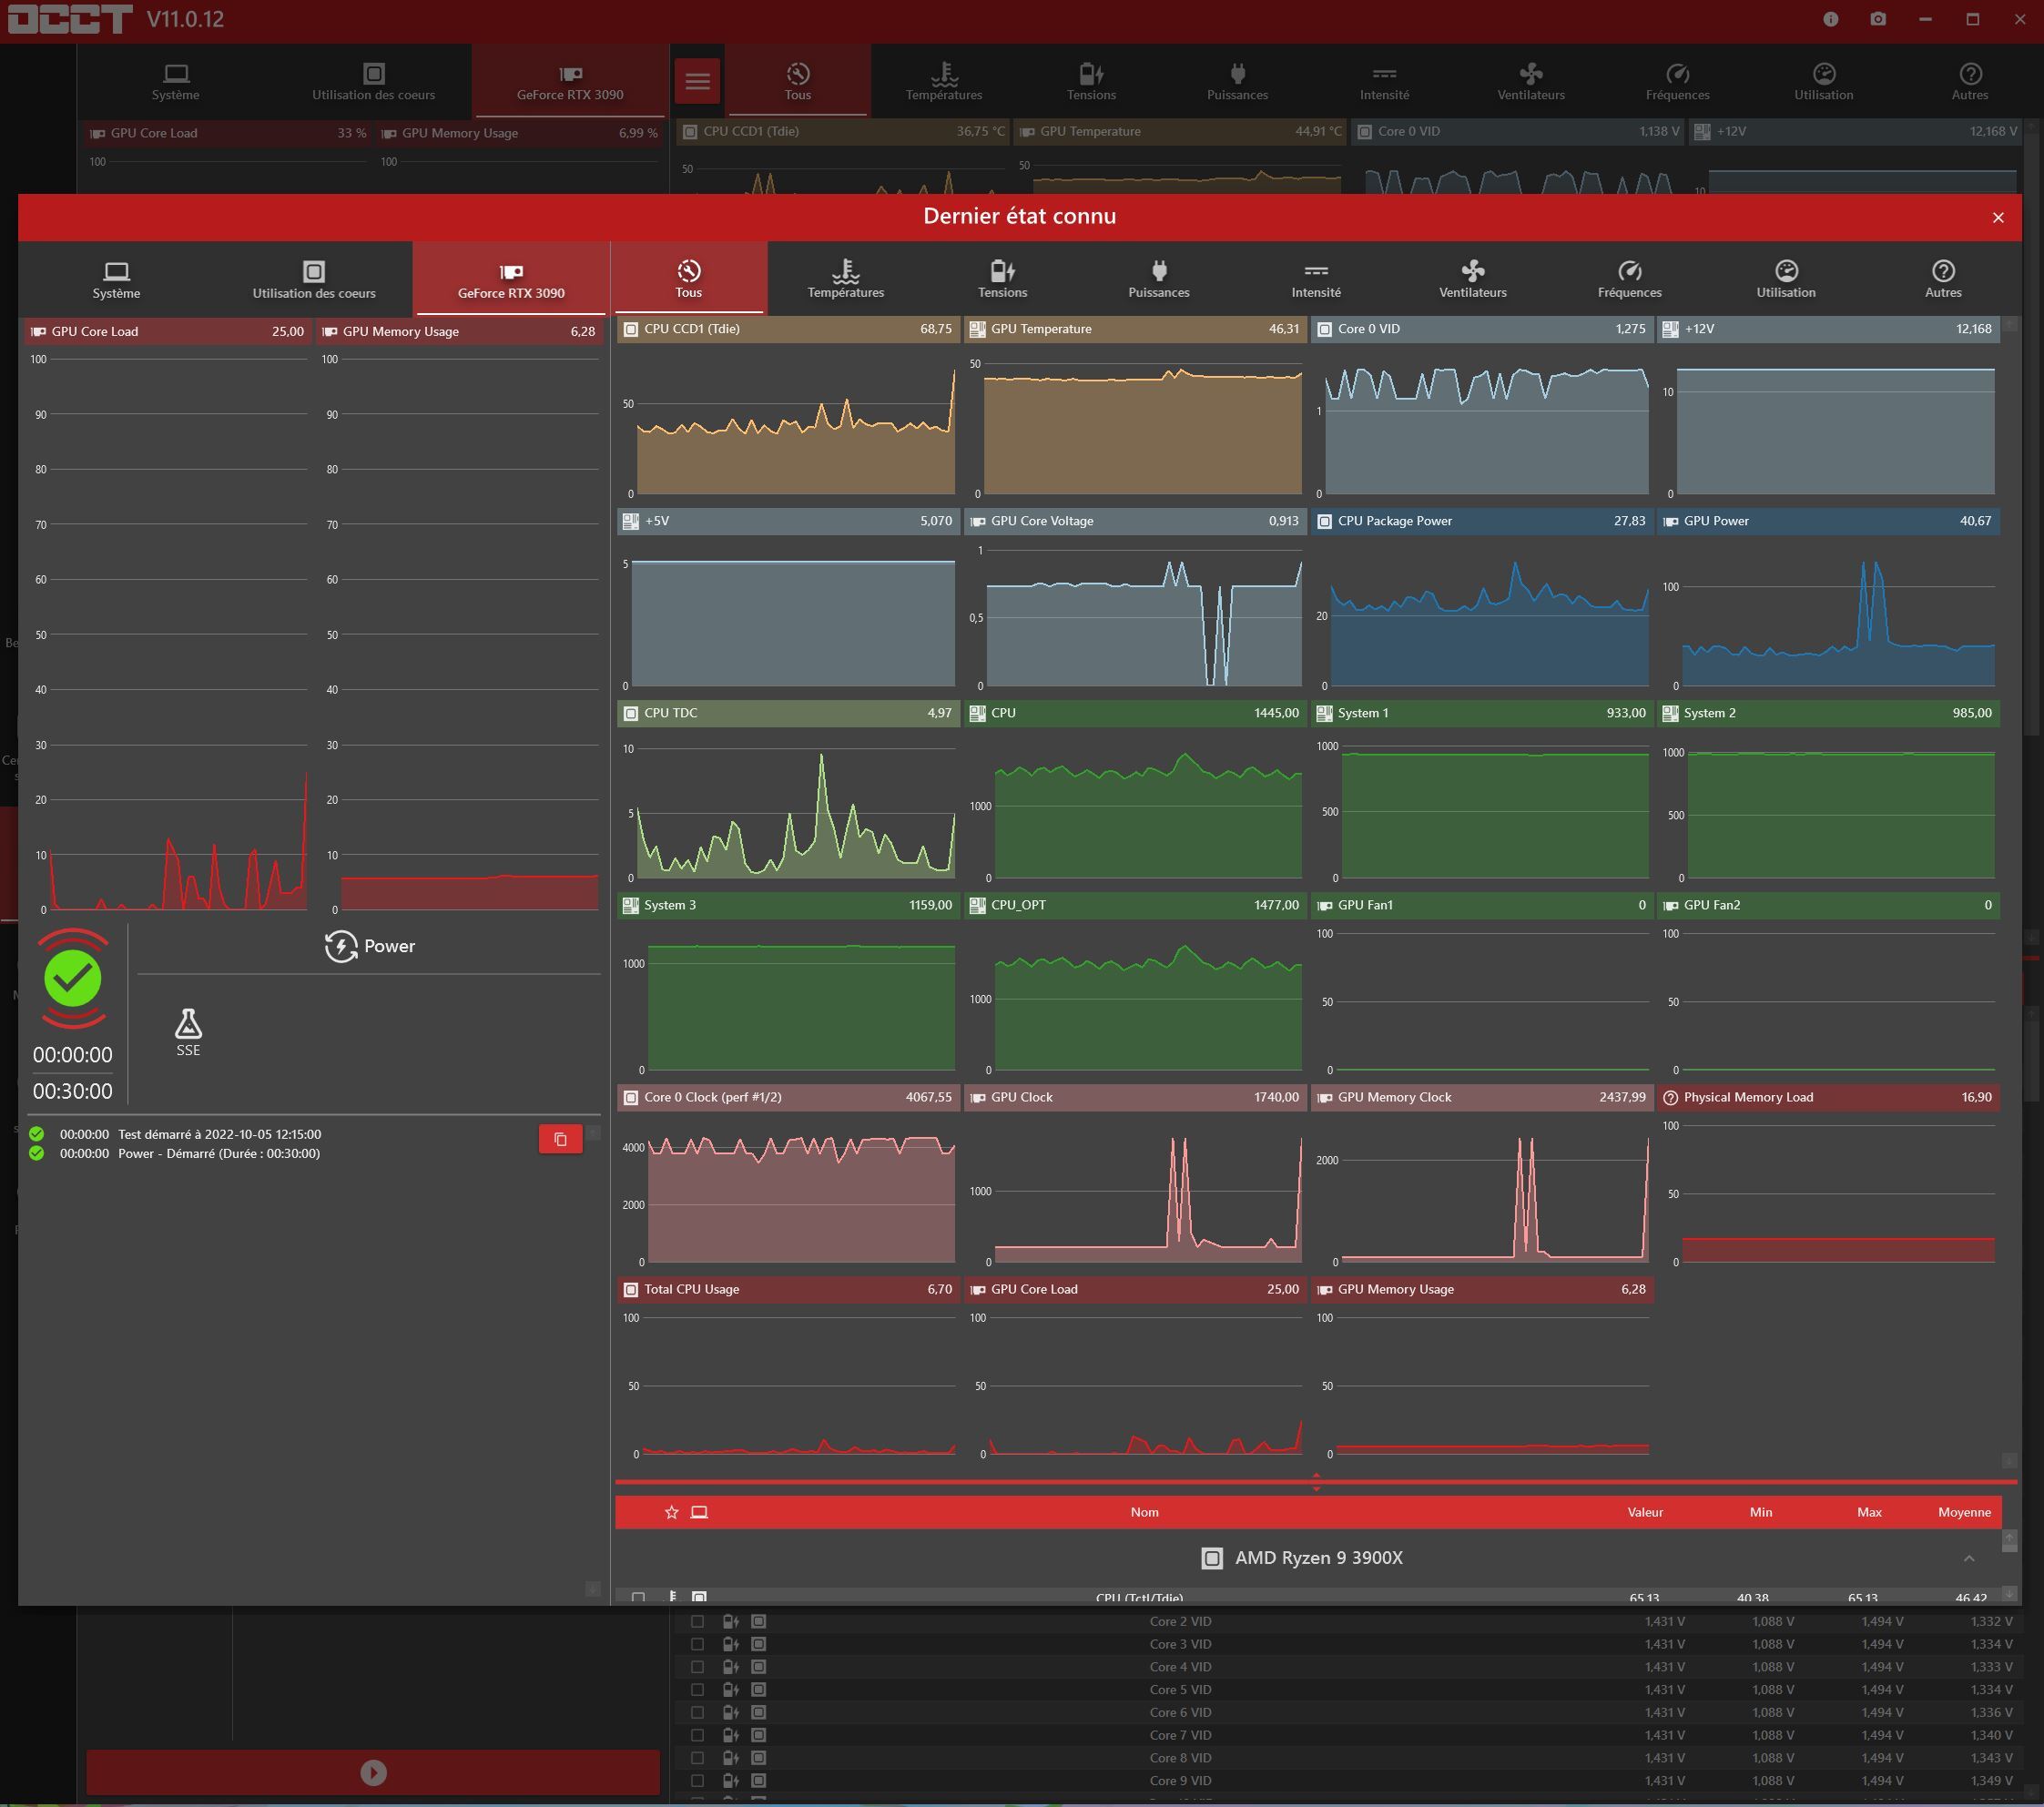This screenshot has height=1807, width=2044.
Task: Click the CPU CCD1 (Tdie) graph header
Action: pyautogui.click(x=788, y=329)
